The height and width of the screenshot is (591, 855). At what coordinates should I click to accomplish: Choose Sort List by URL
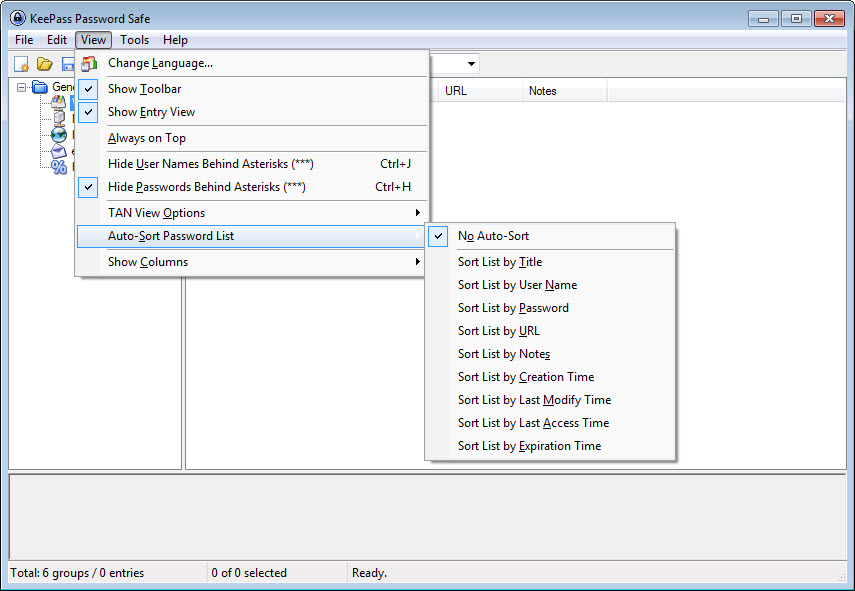coord(550,331)
